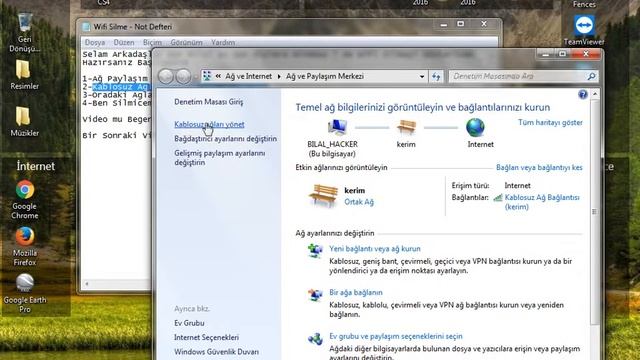Open Kablosuz Ağ Bağlantısı (kerim) link
The image size is (640, 360).
point(542,202)
